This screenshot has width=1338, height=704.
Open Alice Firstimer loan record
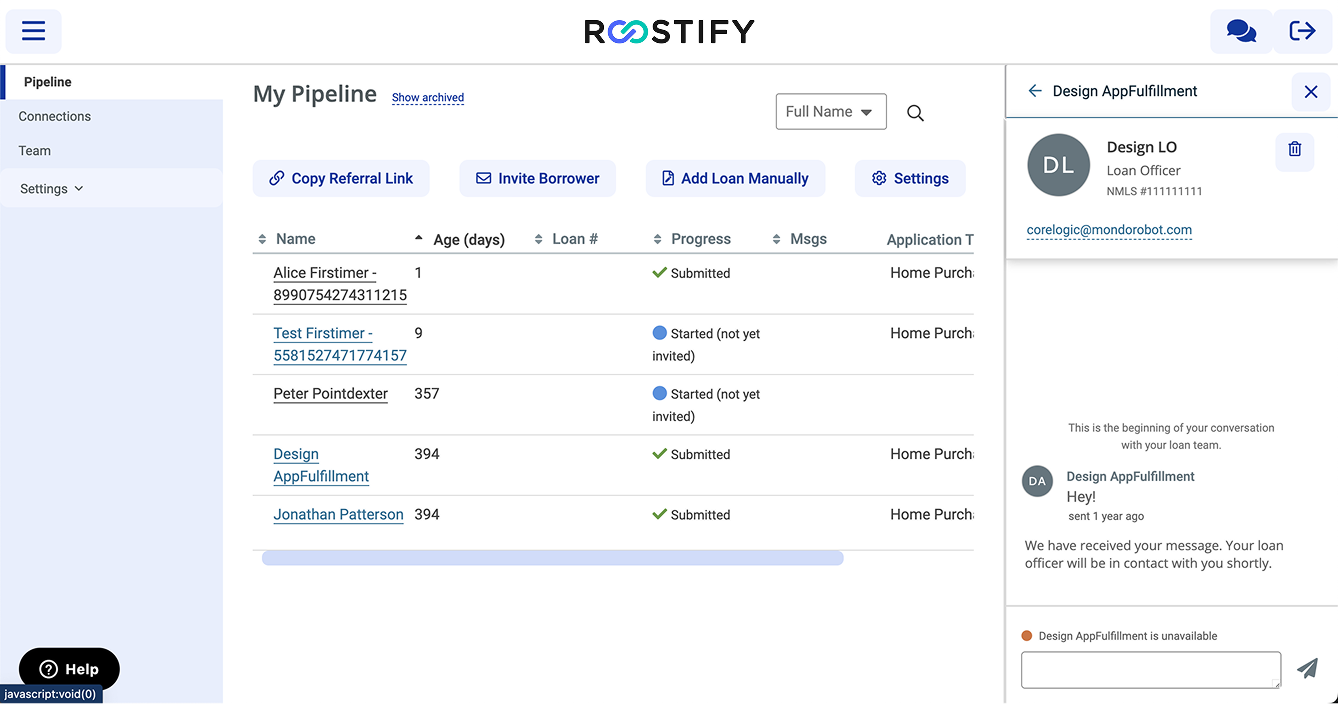point(340,284)
